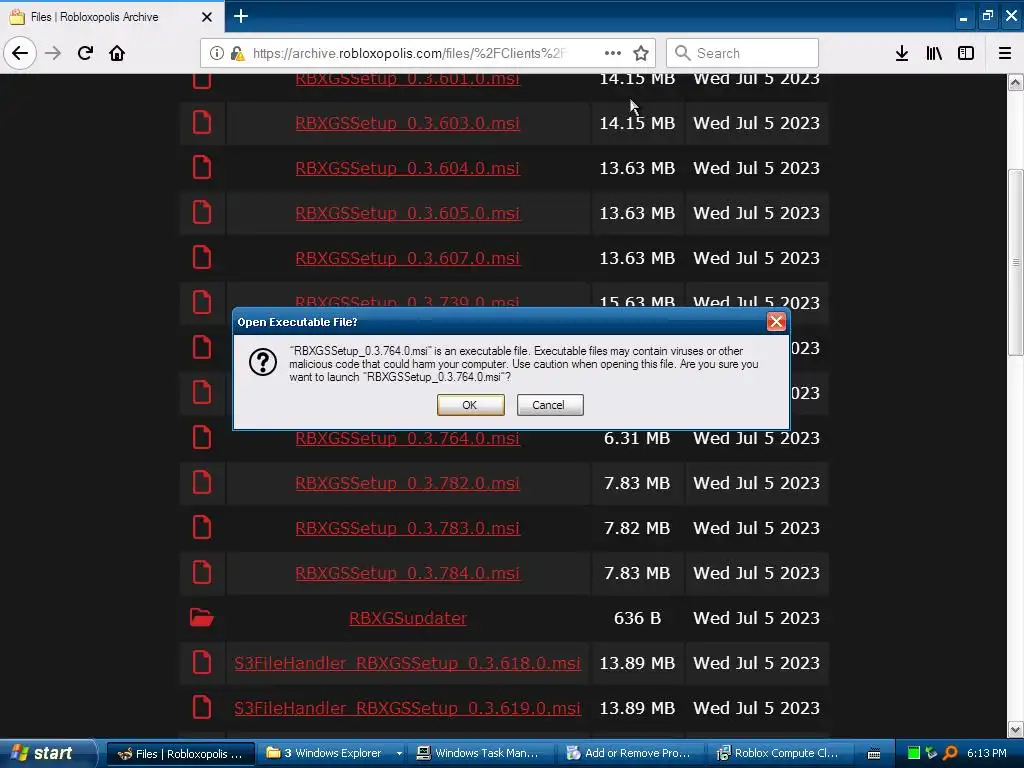
Task: Download RBXGSSetup_0.3.605.0.msi
Action: coord(408,213)
